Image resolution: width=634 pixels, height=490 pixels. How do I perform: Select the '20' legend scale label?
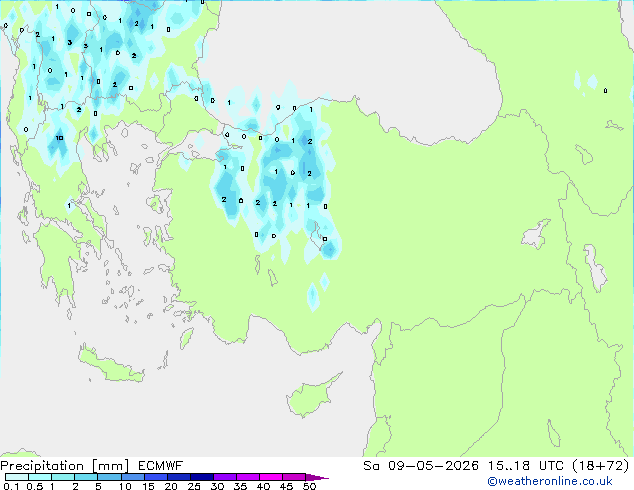pos(171,486)
